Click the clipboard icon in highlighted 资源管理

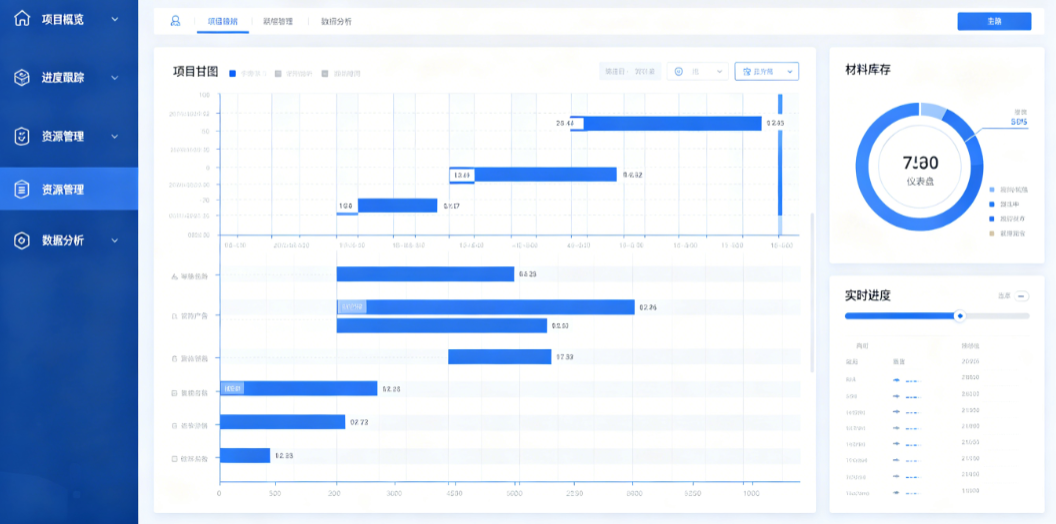22,189
